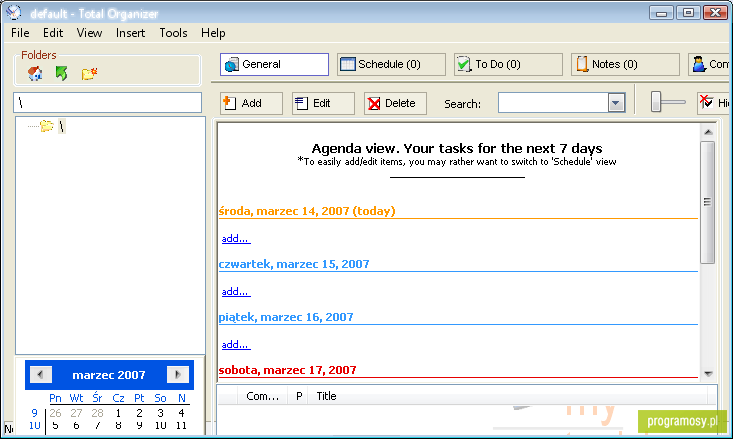This screenshot has height=439, width=733.
Task: Open the Help menu
Action: click(213, 33)
